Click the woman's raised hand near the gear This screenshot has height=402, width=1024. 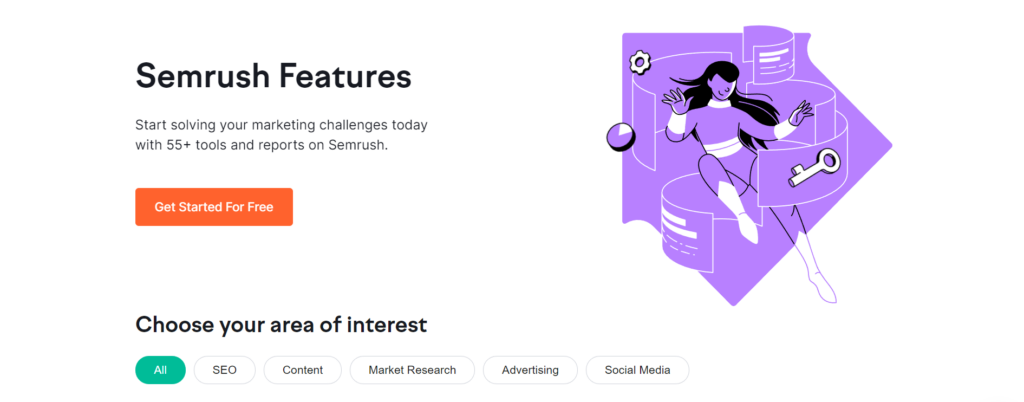[676, 102]
